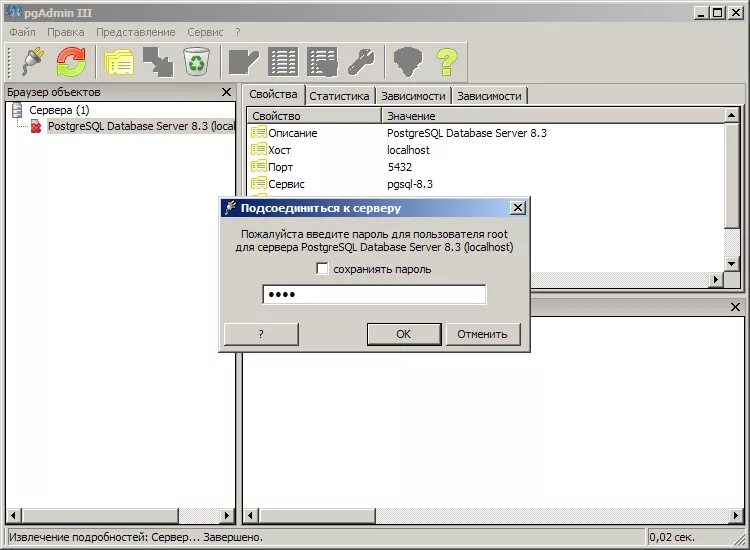Click the guru hint toolbar icon
The width and height of the screenshot is (750, 550).
(x=408, y=62)
